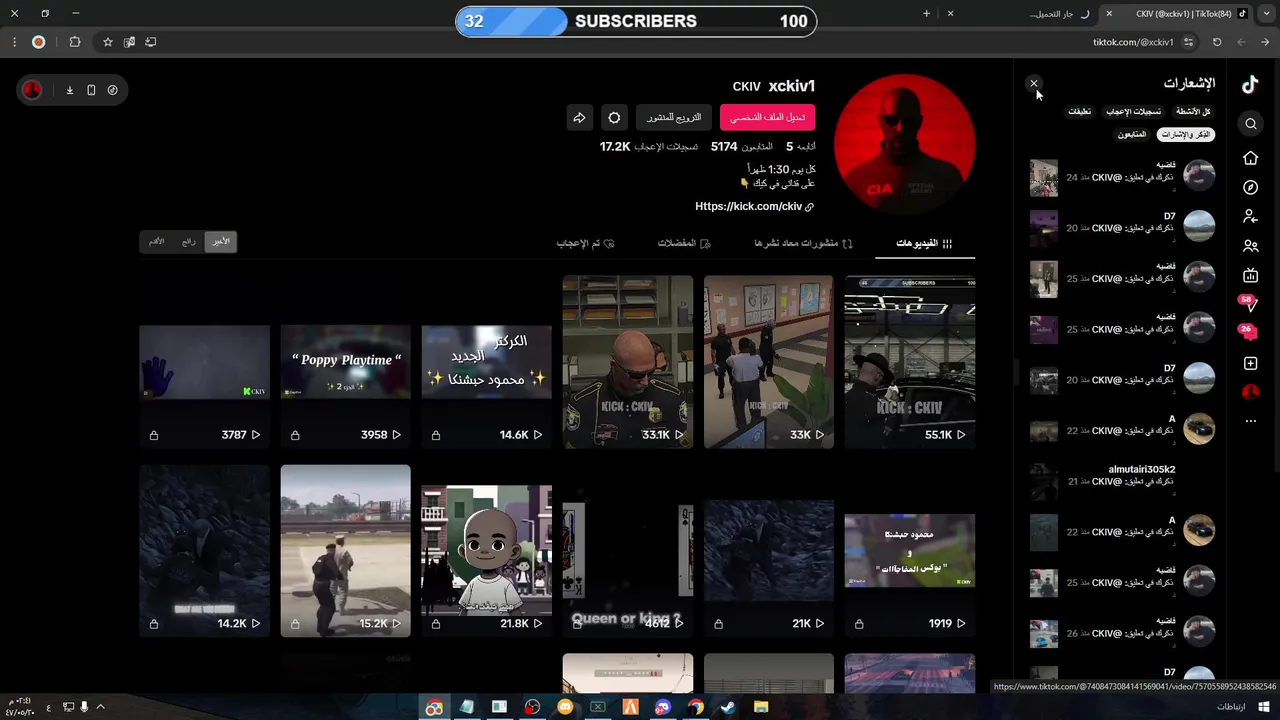Bookmark this page with the star icon
This screenshot has height=720, width=1280.
pos(108,42)
